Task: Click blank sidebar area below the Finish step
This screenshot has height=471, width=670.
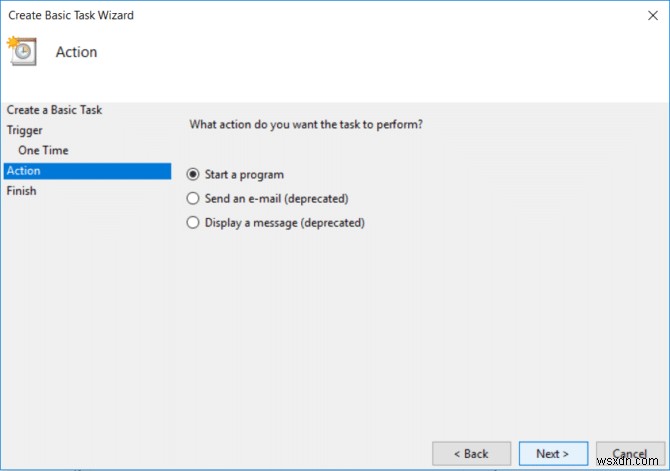Action: coord(87,320)
